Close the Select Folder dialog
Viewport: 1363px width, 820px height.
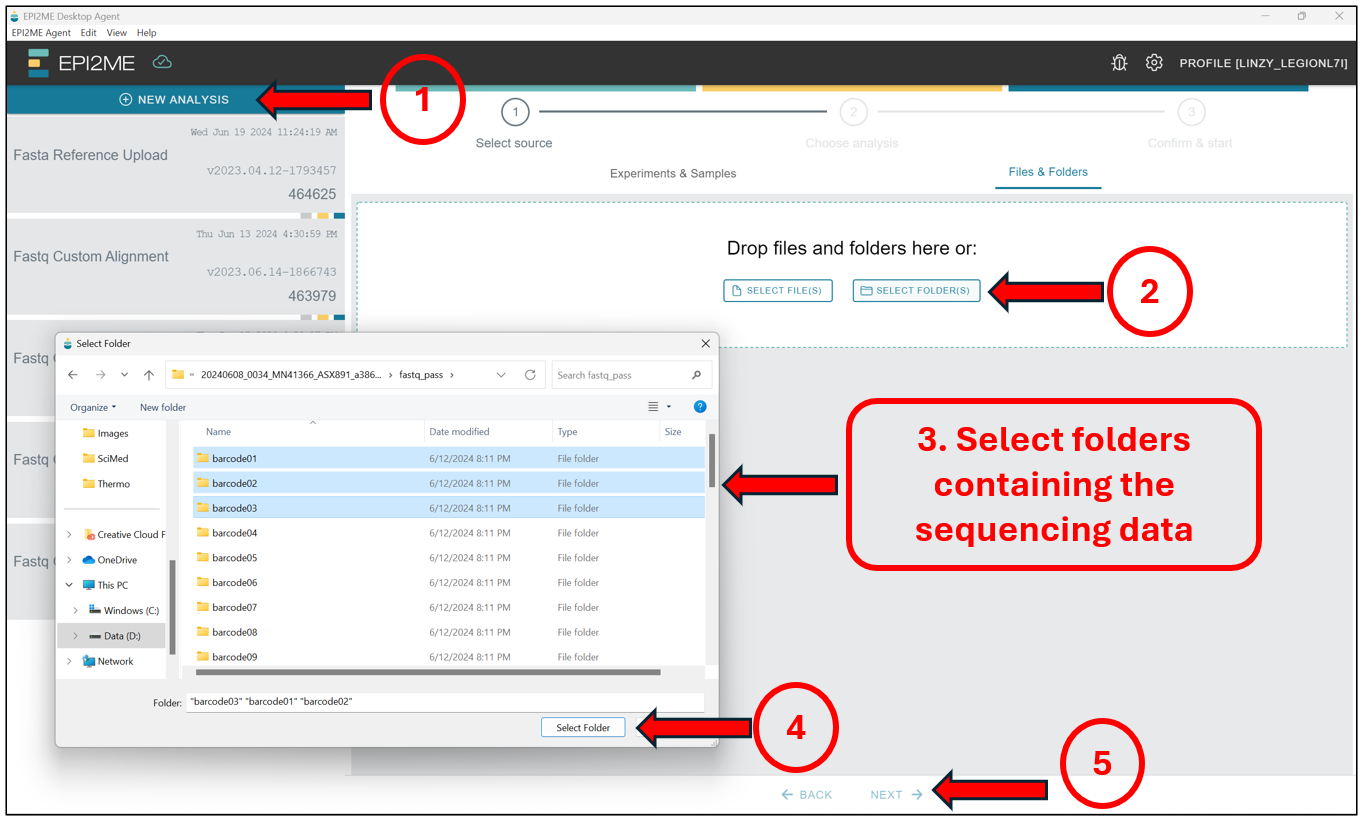pos(706,343)
